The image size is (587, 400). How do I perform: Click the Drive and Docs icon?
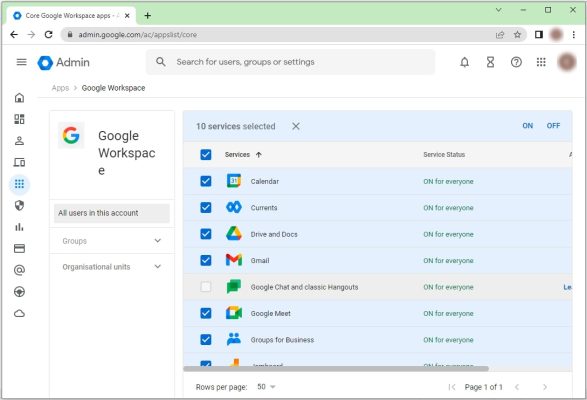click(234, 234)
